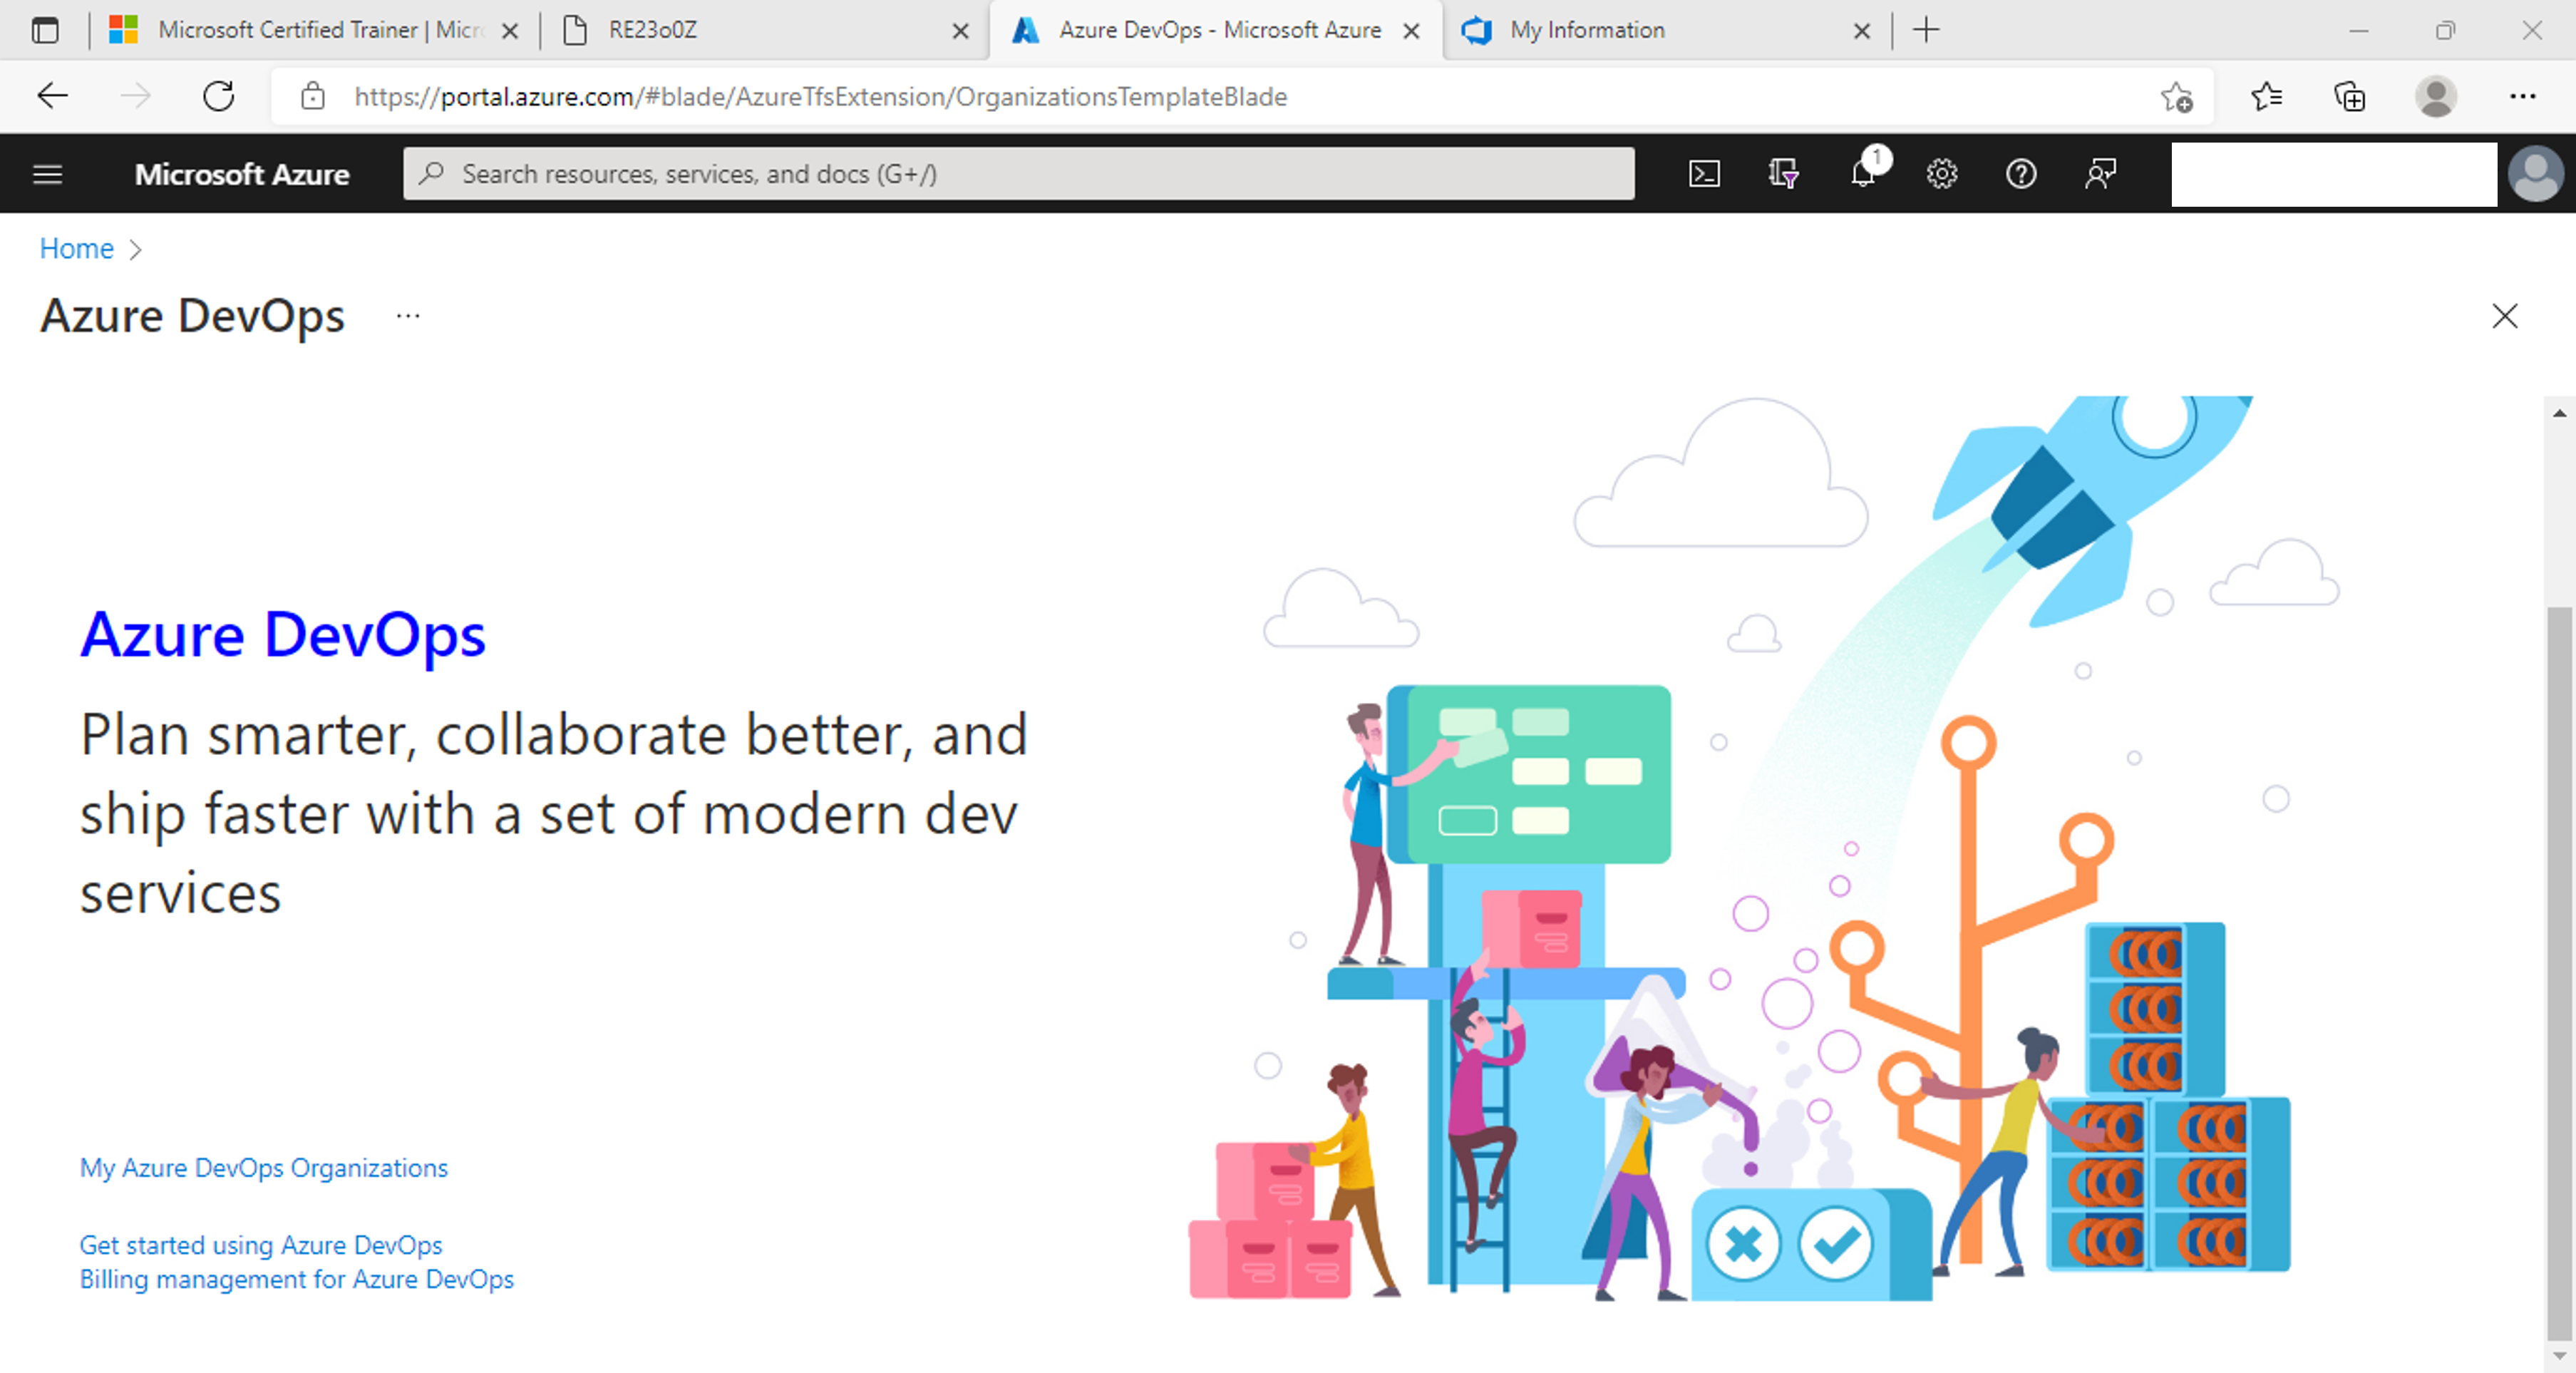This screenshot has width=2576, height=1373.
Task: Focus the Search resources, services, and docs box
Action: pos(1019,174)
